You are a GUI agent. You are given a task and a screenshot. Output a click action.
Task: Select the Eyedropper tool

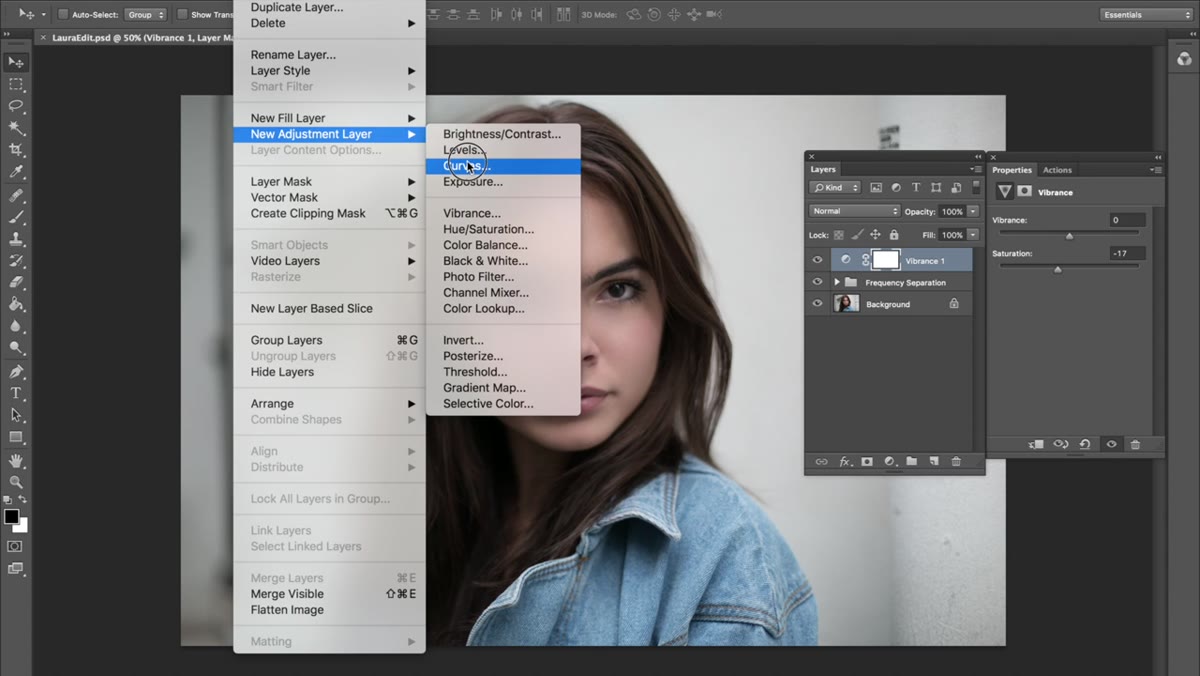(16, 172)
